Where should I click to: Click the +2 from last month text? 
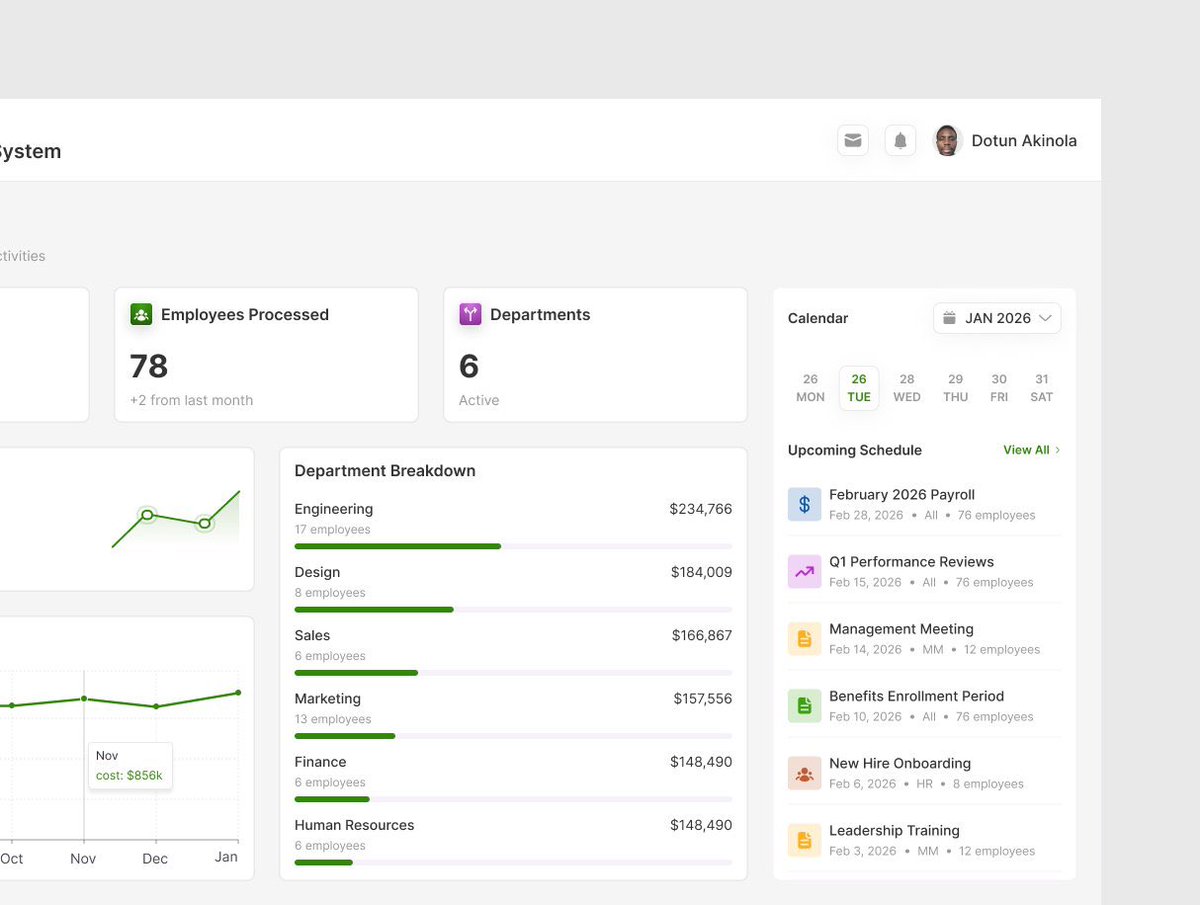(191, 400)
